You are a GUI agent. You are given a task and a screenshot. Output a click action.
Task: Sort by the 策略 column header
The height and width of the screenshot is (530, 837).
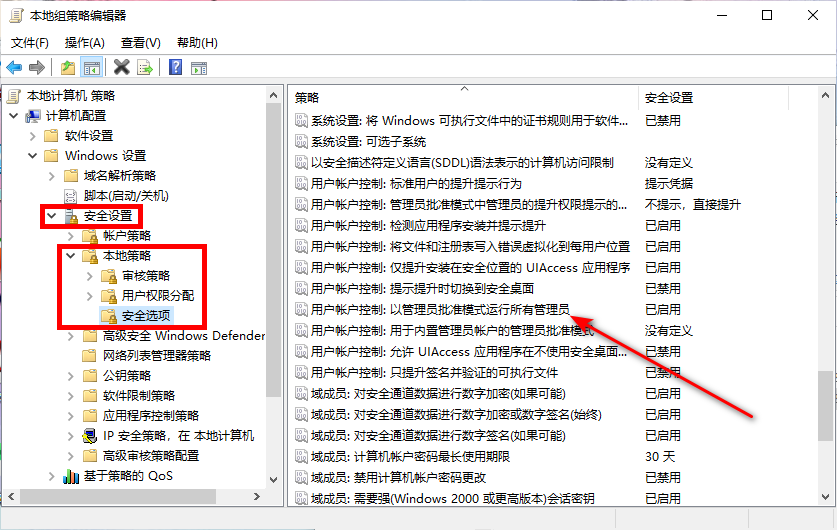[463, 98]
